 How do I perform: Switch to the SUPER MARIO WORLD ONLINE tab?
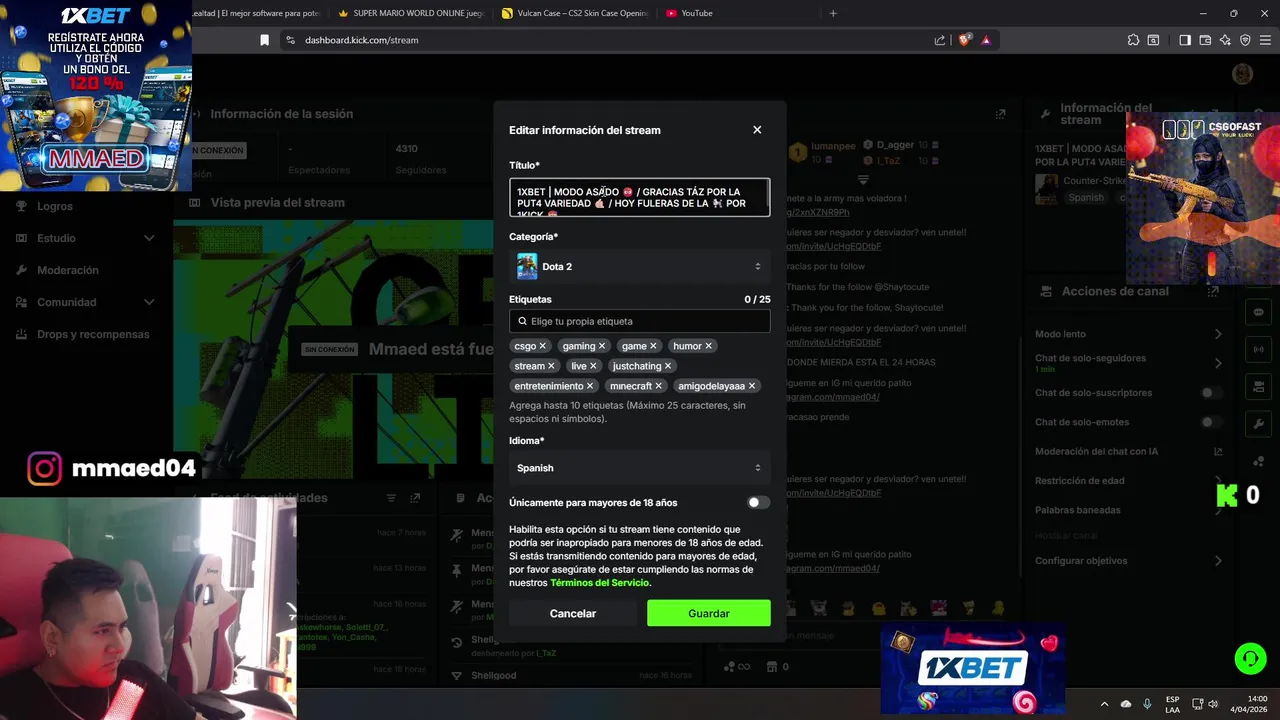coord(411,13)
